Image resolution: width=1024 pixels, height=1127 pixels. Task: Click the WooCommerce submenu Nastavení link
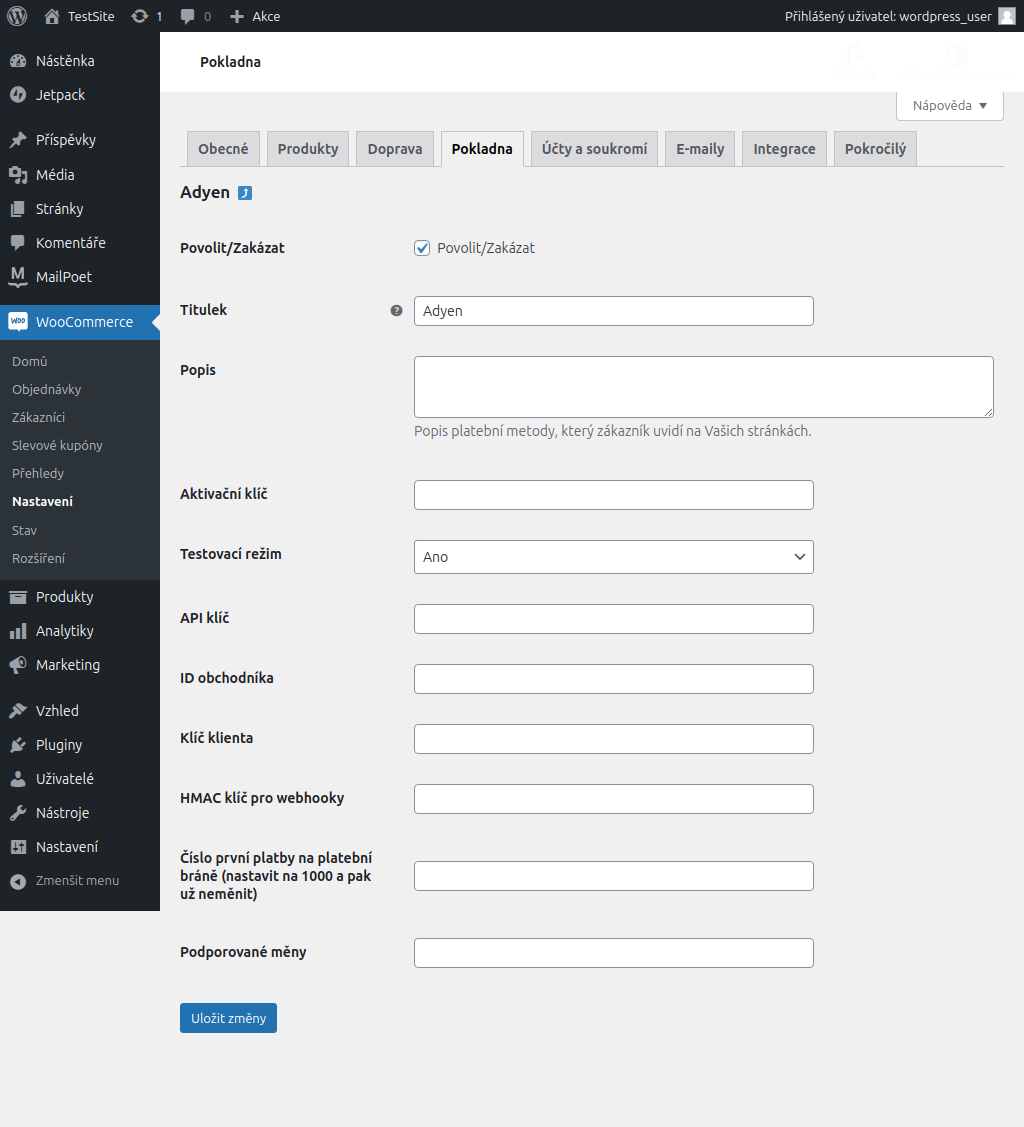tap(42, 502)
